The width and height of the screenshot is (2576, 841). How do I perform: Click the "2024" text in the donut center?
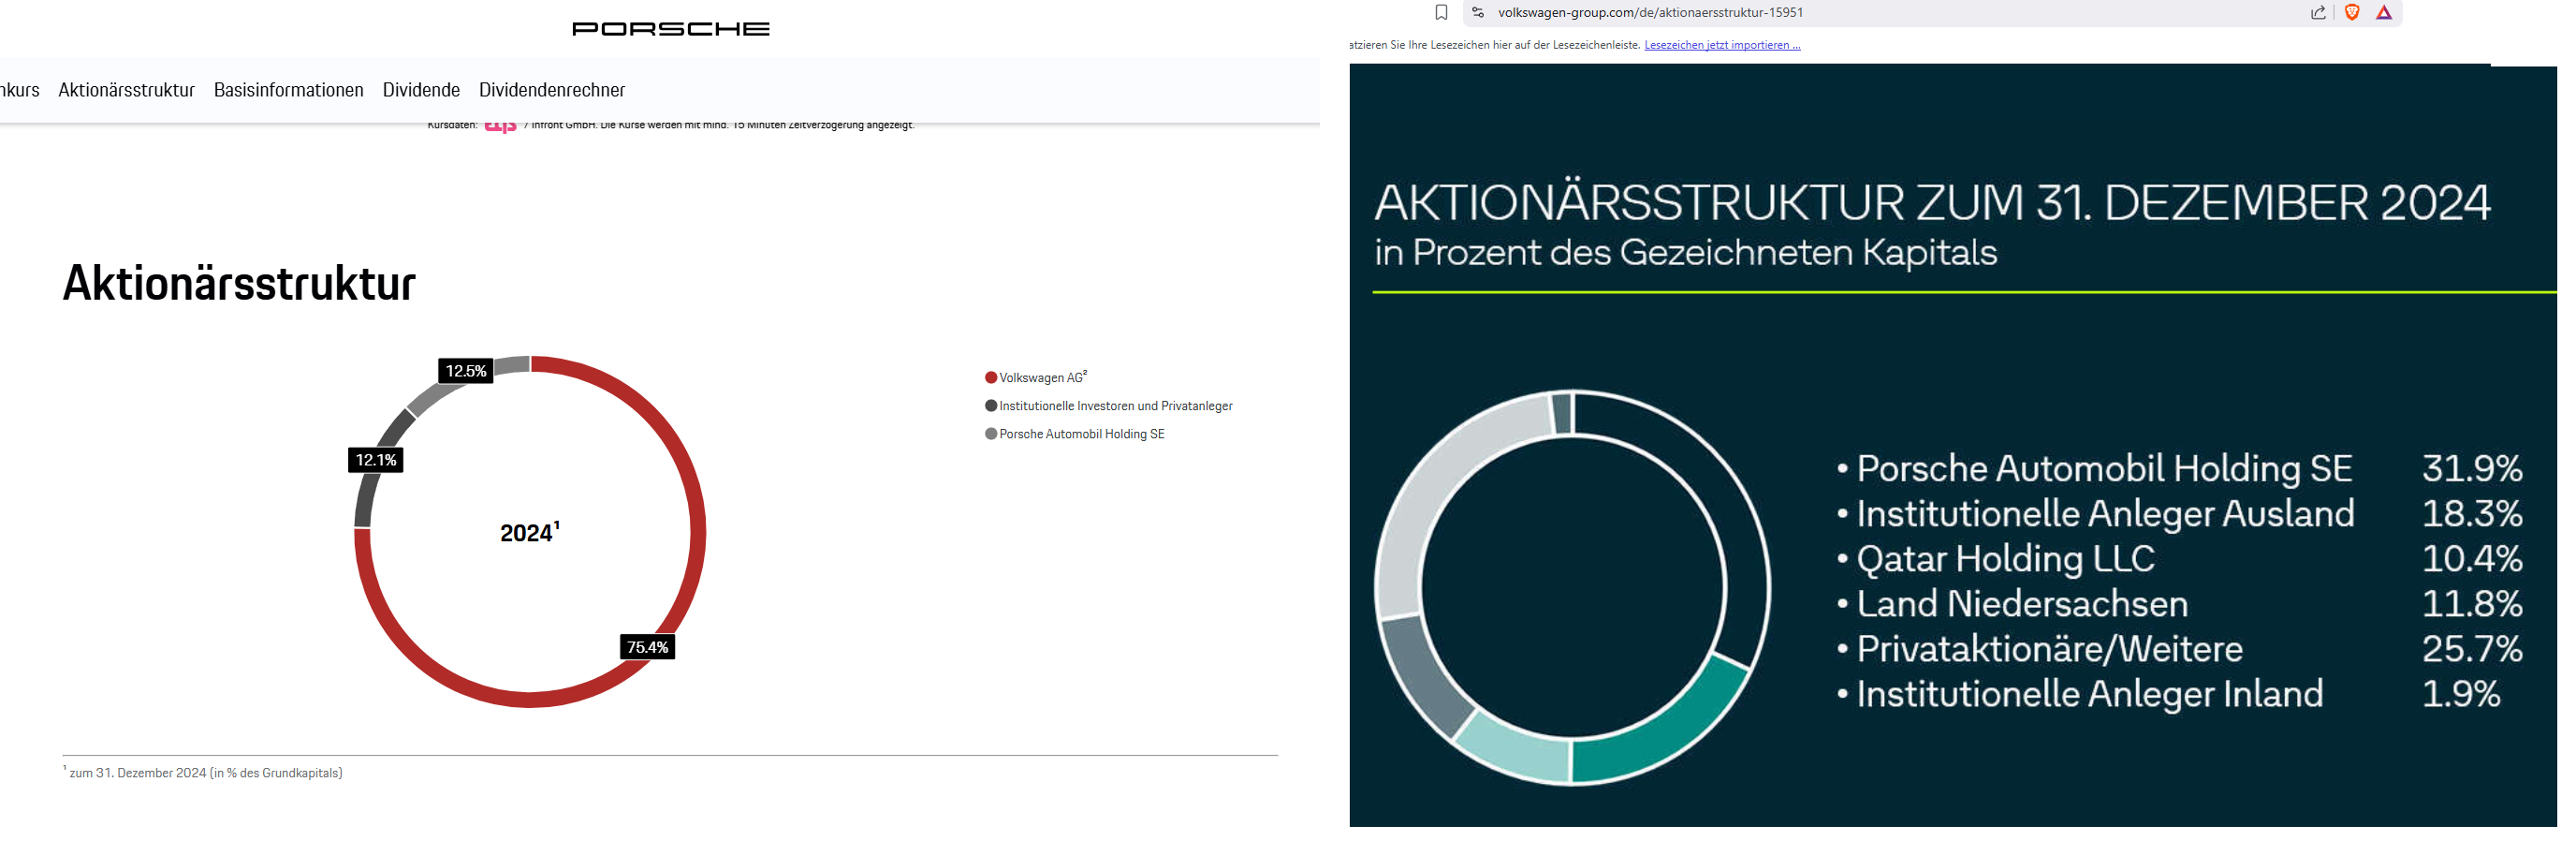point(529,532)
